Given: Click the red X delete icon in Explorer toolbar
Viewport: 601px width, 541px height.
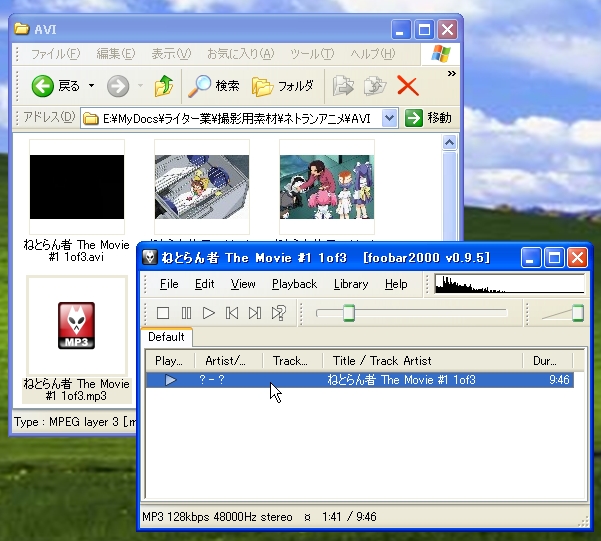Looking at the screenshot, I should point(407,85).
